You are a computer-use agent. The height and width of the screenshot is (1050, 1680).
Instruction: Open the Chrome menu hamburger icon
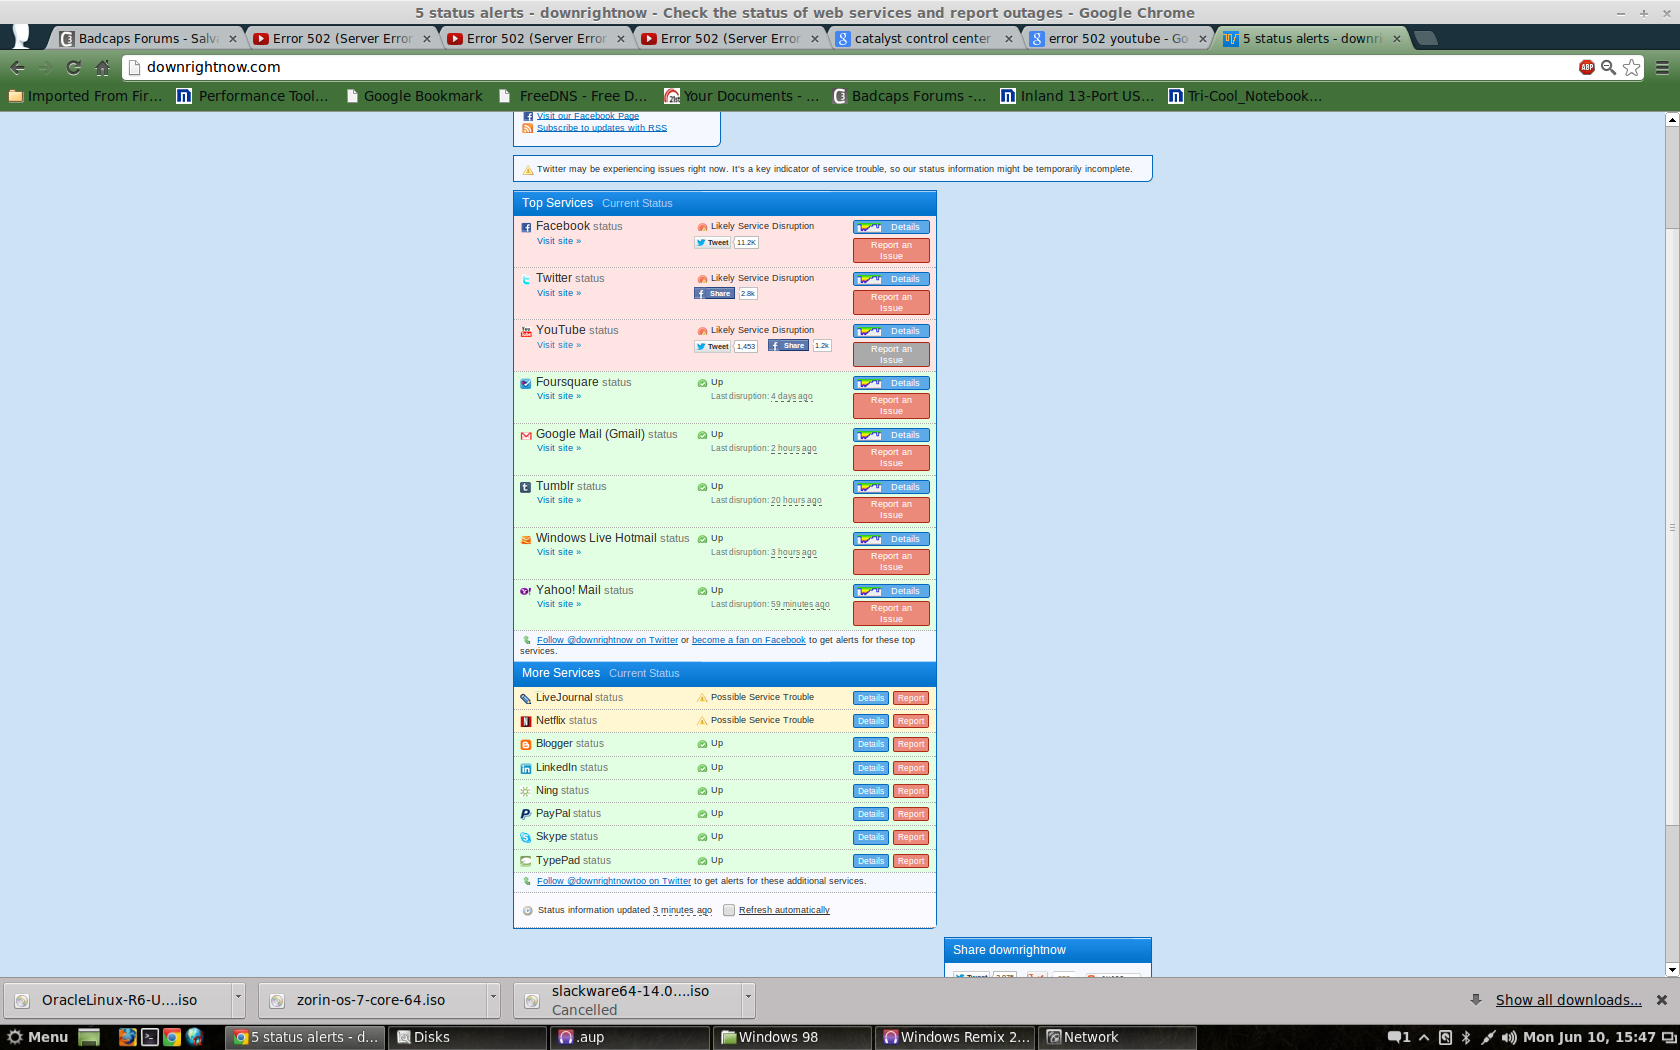click(1662, 67)
